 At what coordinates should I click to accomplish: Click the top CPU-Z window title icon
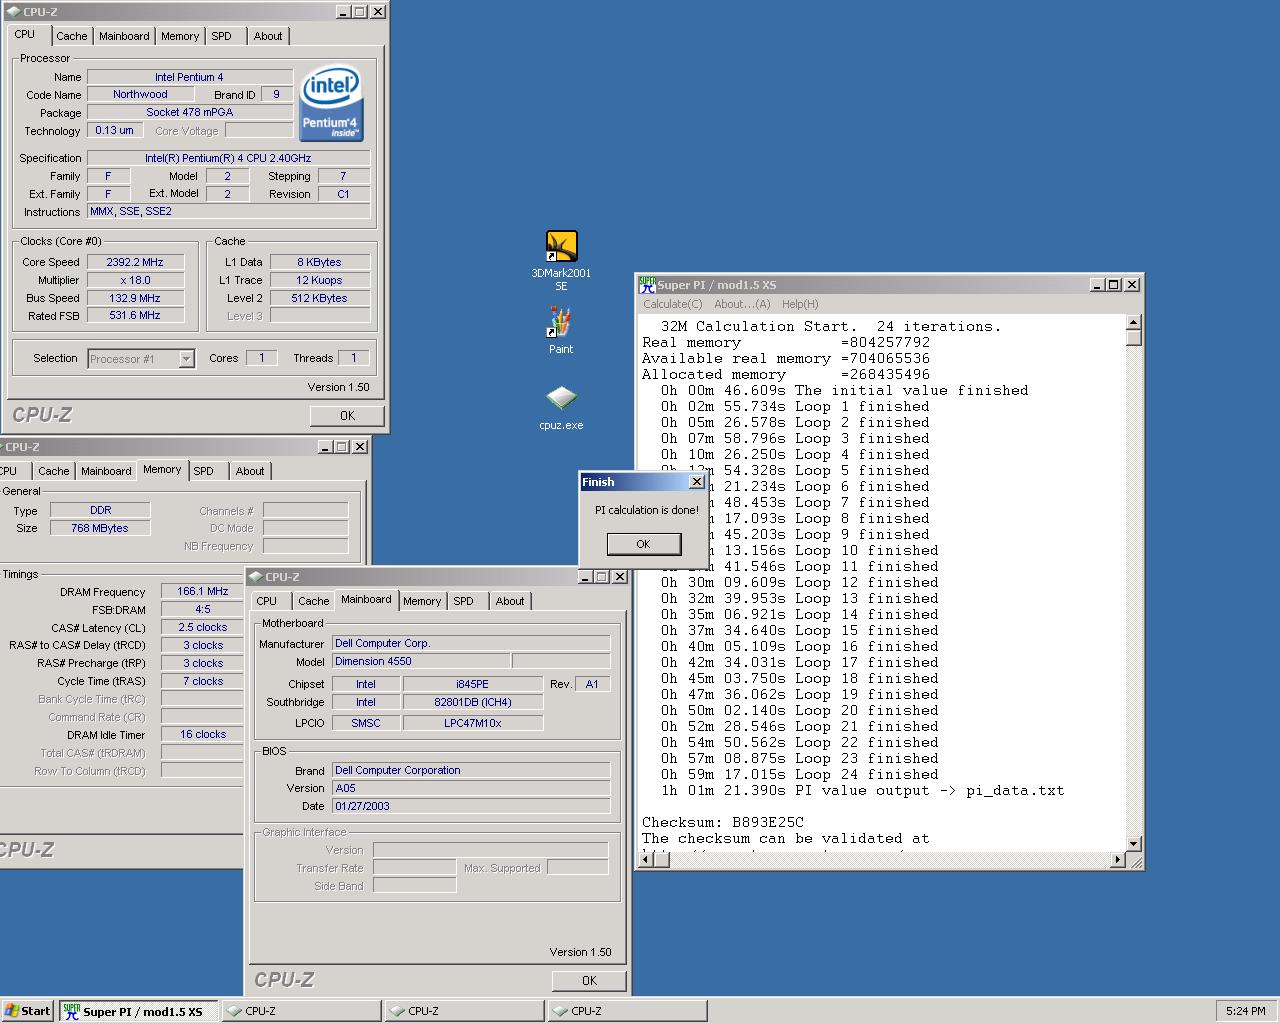click(15, 12)
